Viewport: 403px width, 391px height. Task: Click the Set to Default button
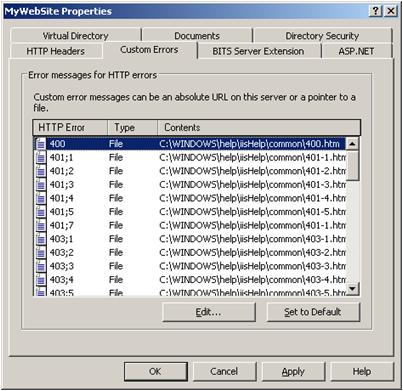[313, 312]
